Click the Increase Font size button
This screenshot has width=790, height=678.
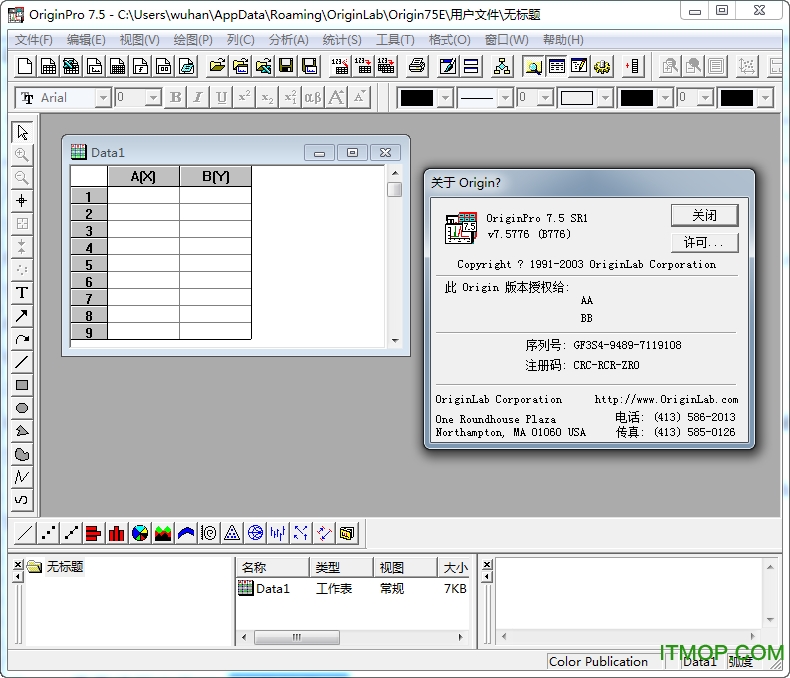click(336, 97)
